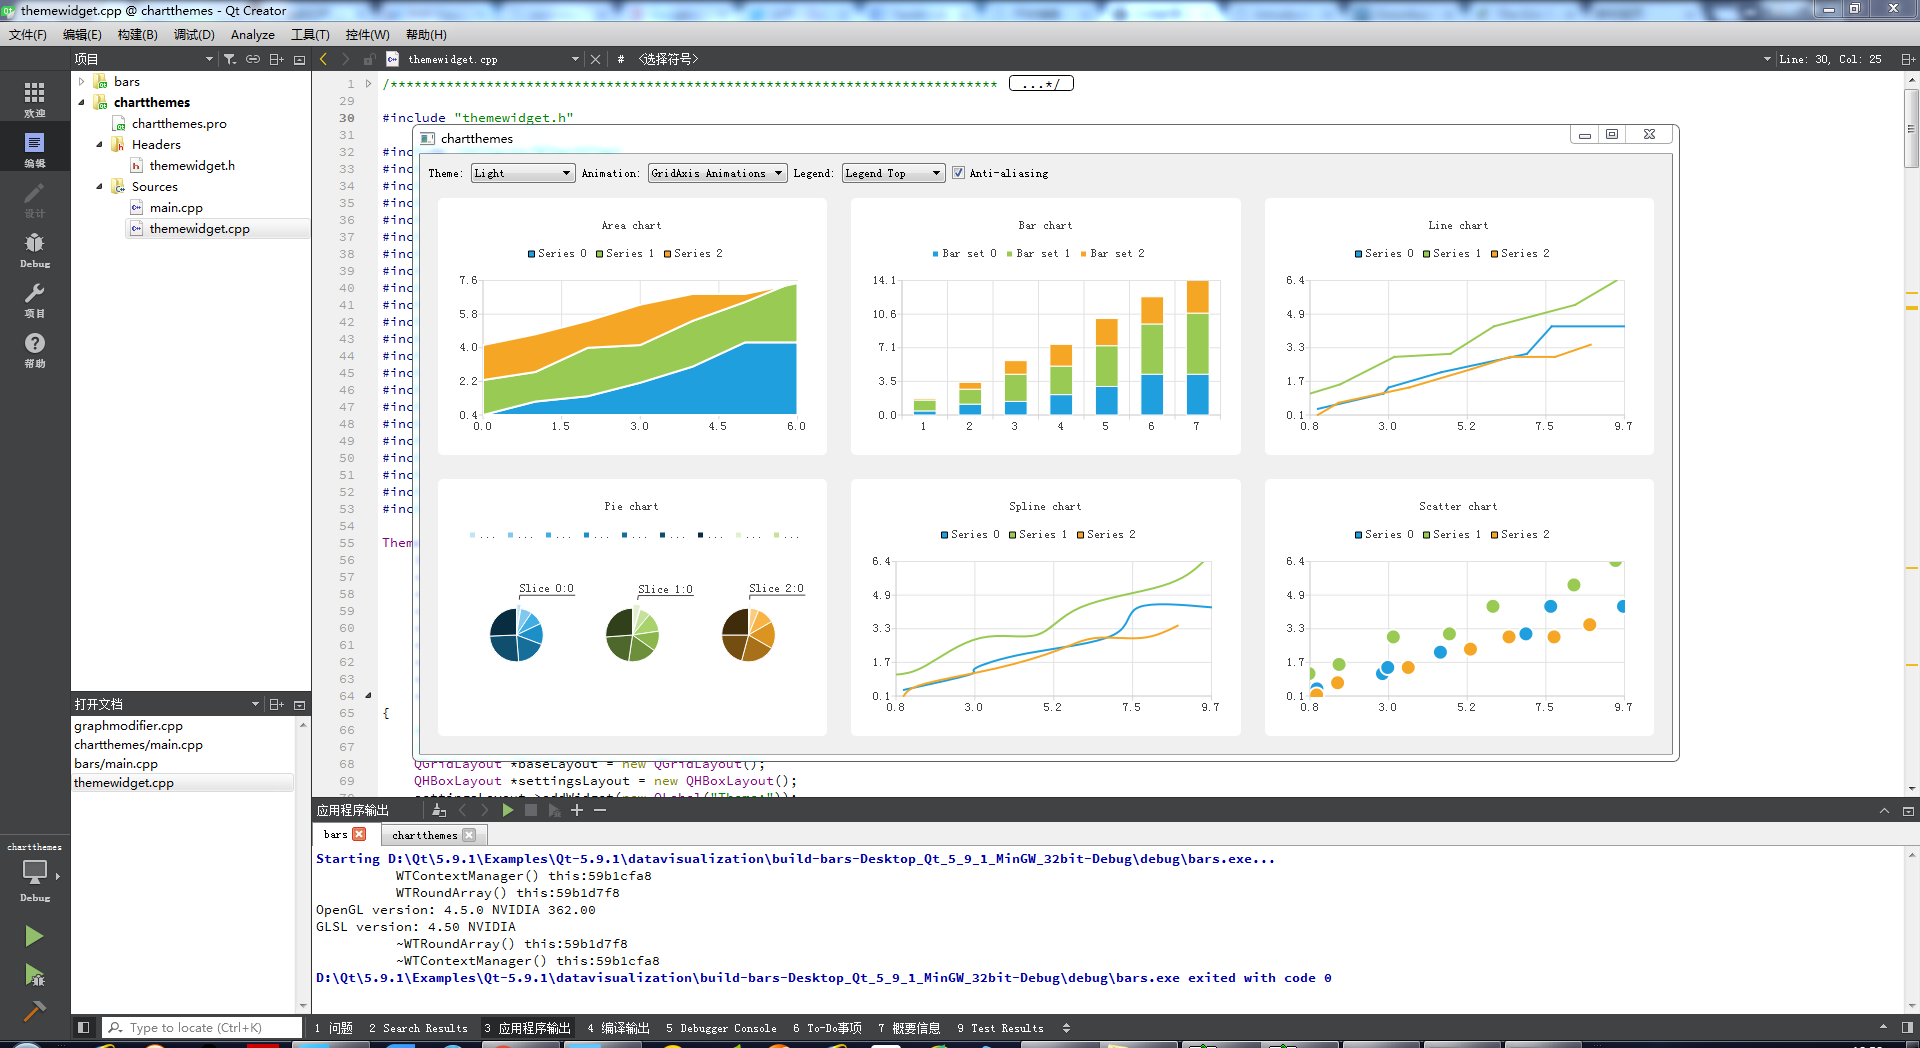
Task: Open the Animation combo box
Action: pyautogui.click(x=716, y=173)
